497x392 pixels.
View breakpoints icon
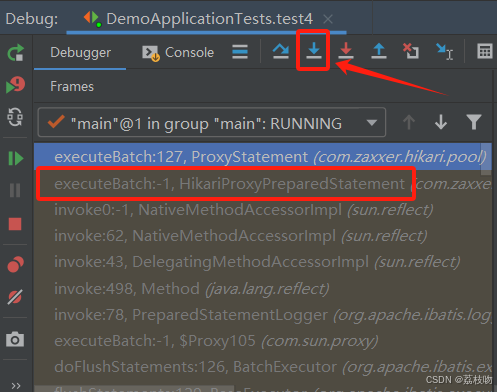15,265
